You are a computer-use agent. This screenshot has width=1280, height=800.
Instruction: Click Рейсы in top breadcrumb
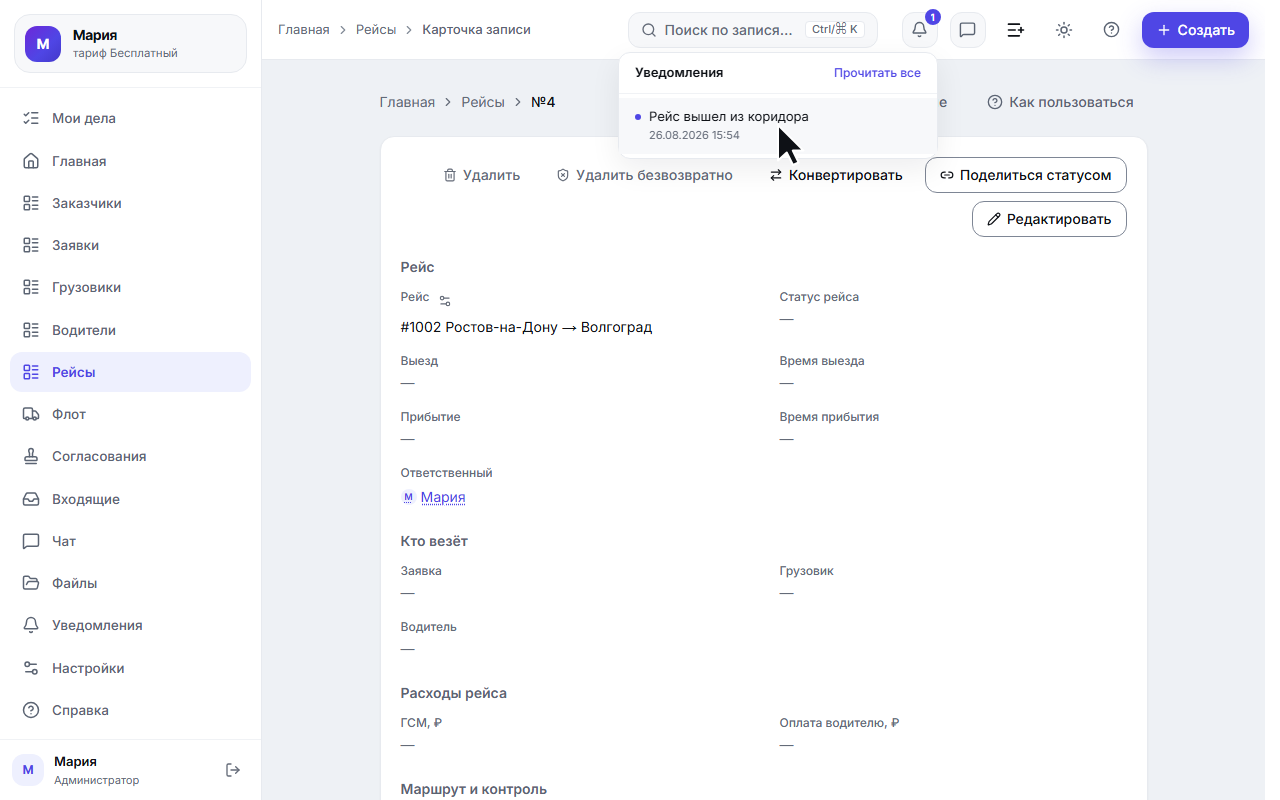pos(376,30)
